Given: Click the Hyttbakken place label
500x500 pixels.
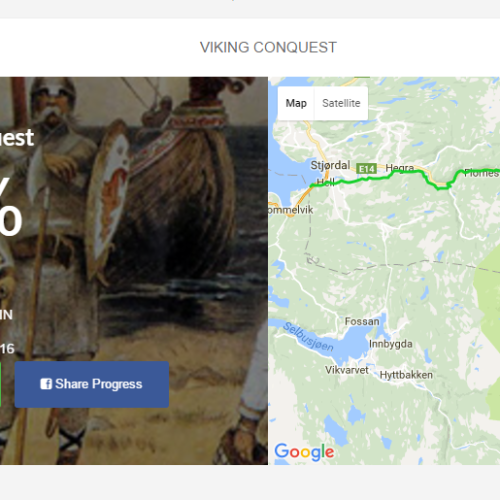Looking at the screenshot, I should pyautogui.click(x=406, y=375).
